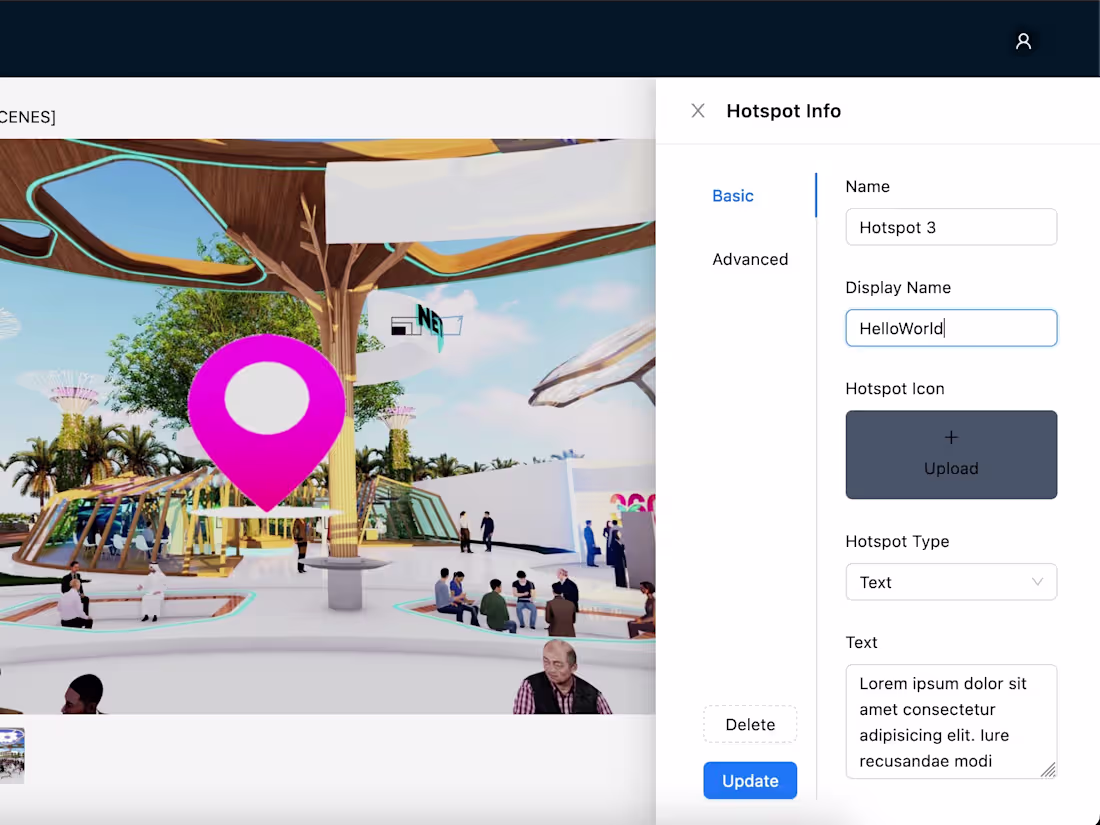This screenshot has height=825, width=1100.
Task: Switch to the Basic tab
Action: pyautogui.click(x=733, y=196)
